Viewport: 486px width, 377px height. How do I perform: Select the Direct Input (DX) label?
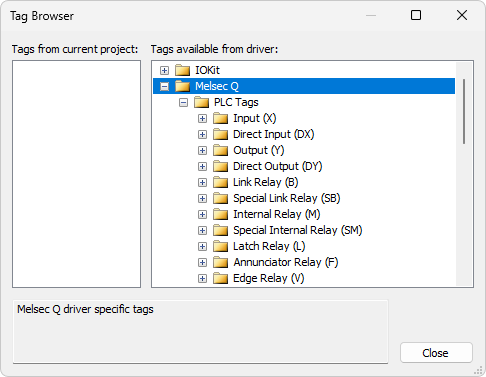click(274, 134)
